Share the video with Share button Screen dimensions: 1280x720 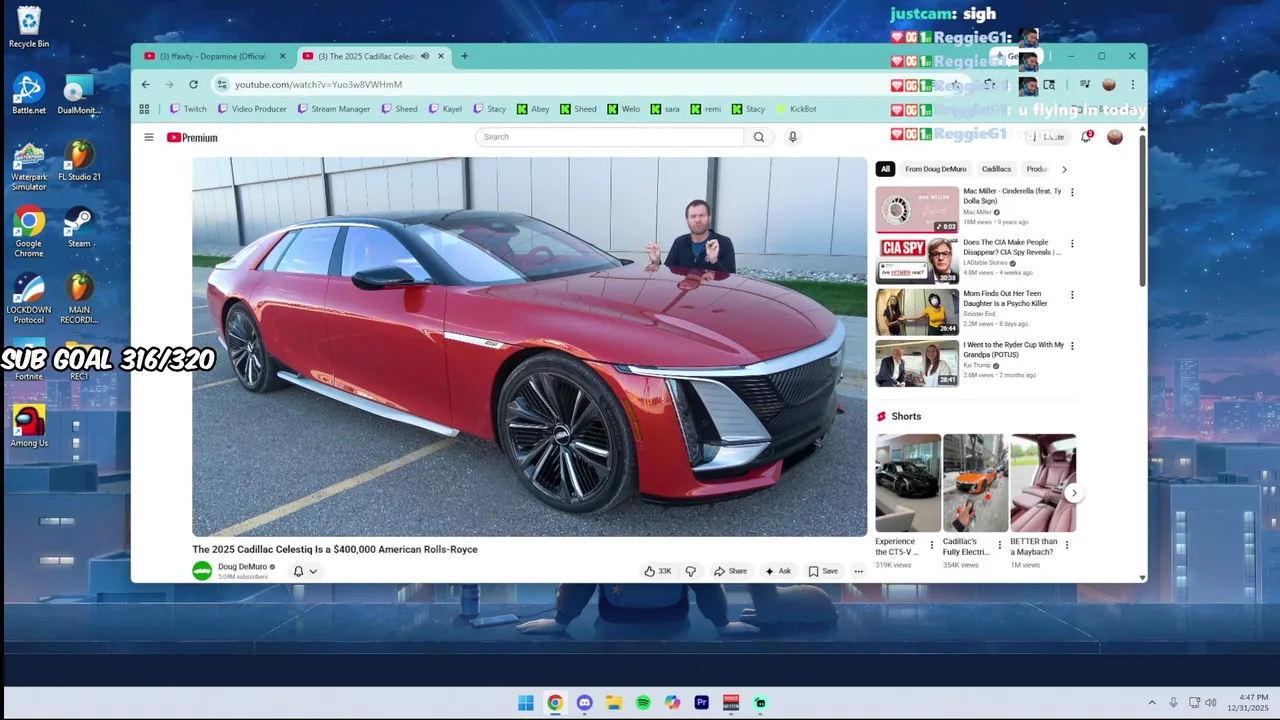pos(730,571)
